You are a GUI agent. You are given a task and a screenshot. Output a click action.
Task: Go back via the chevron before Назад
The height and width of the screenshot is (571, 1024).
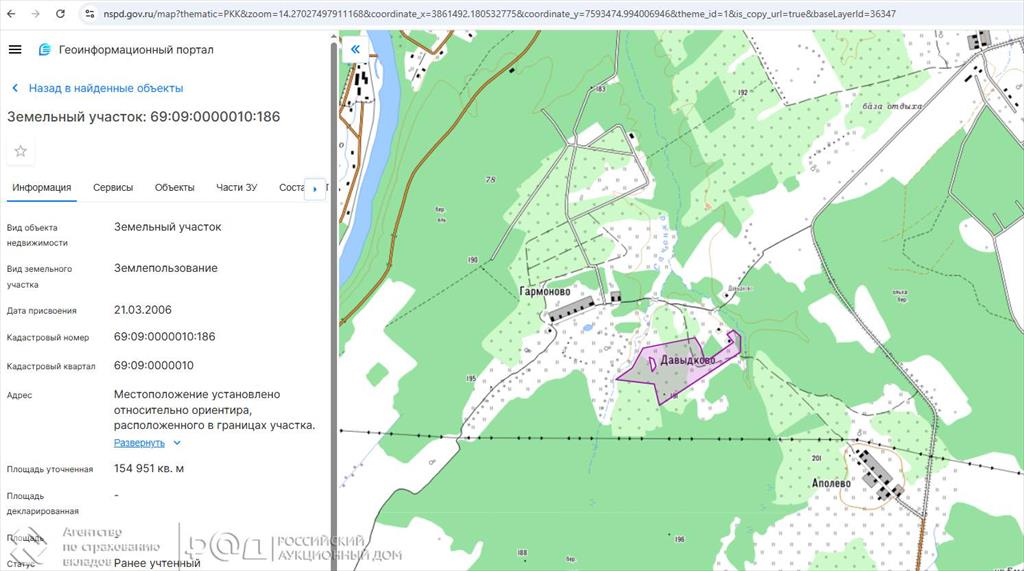click(14, 88)
